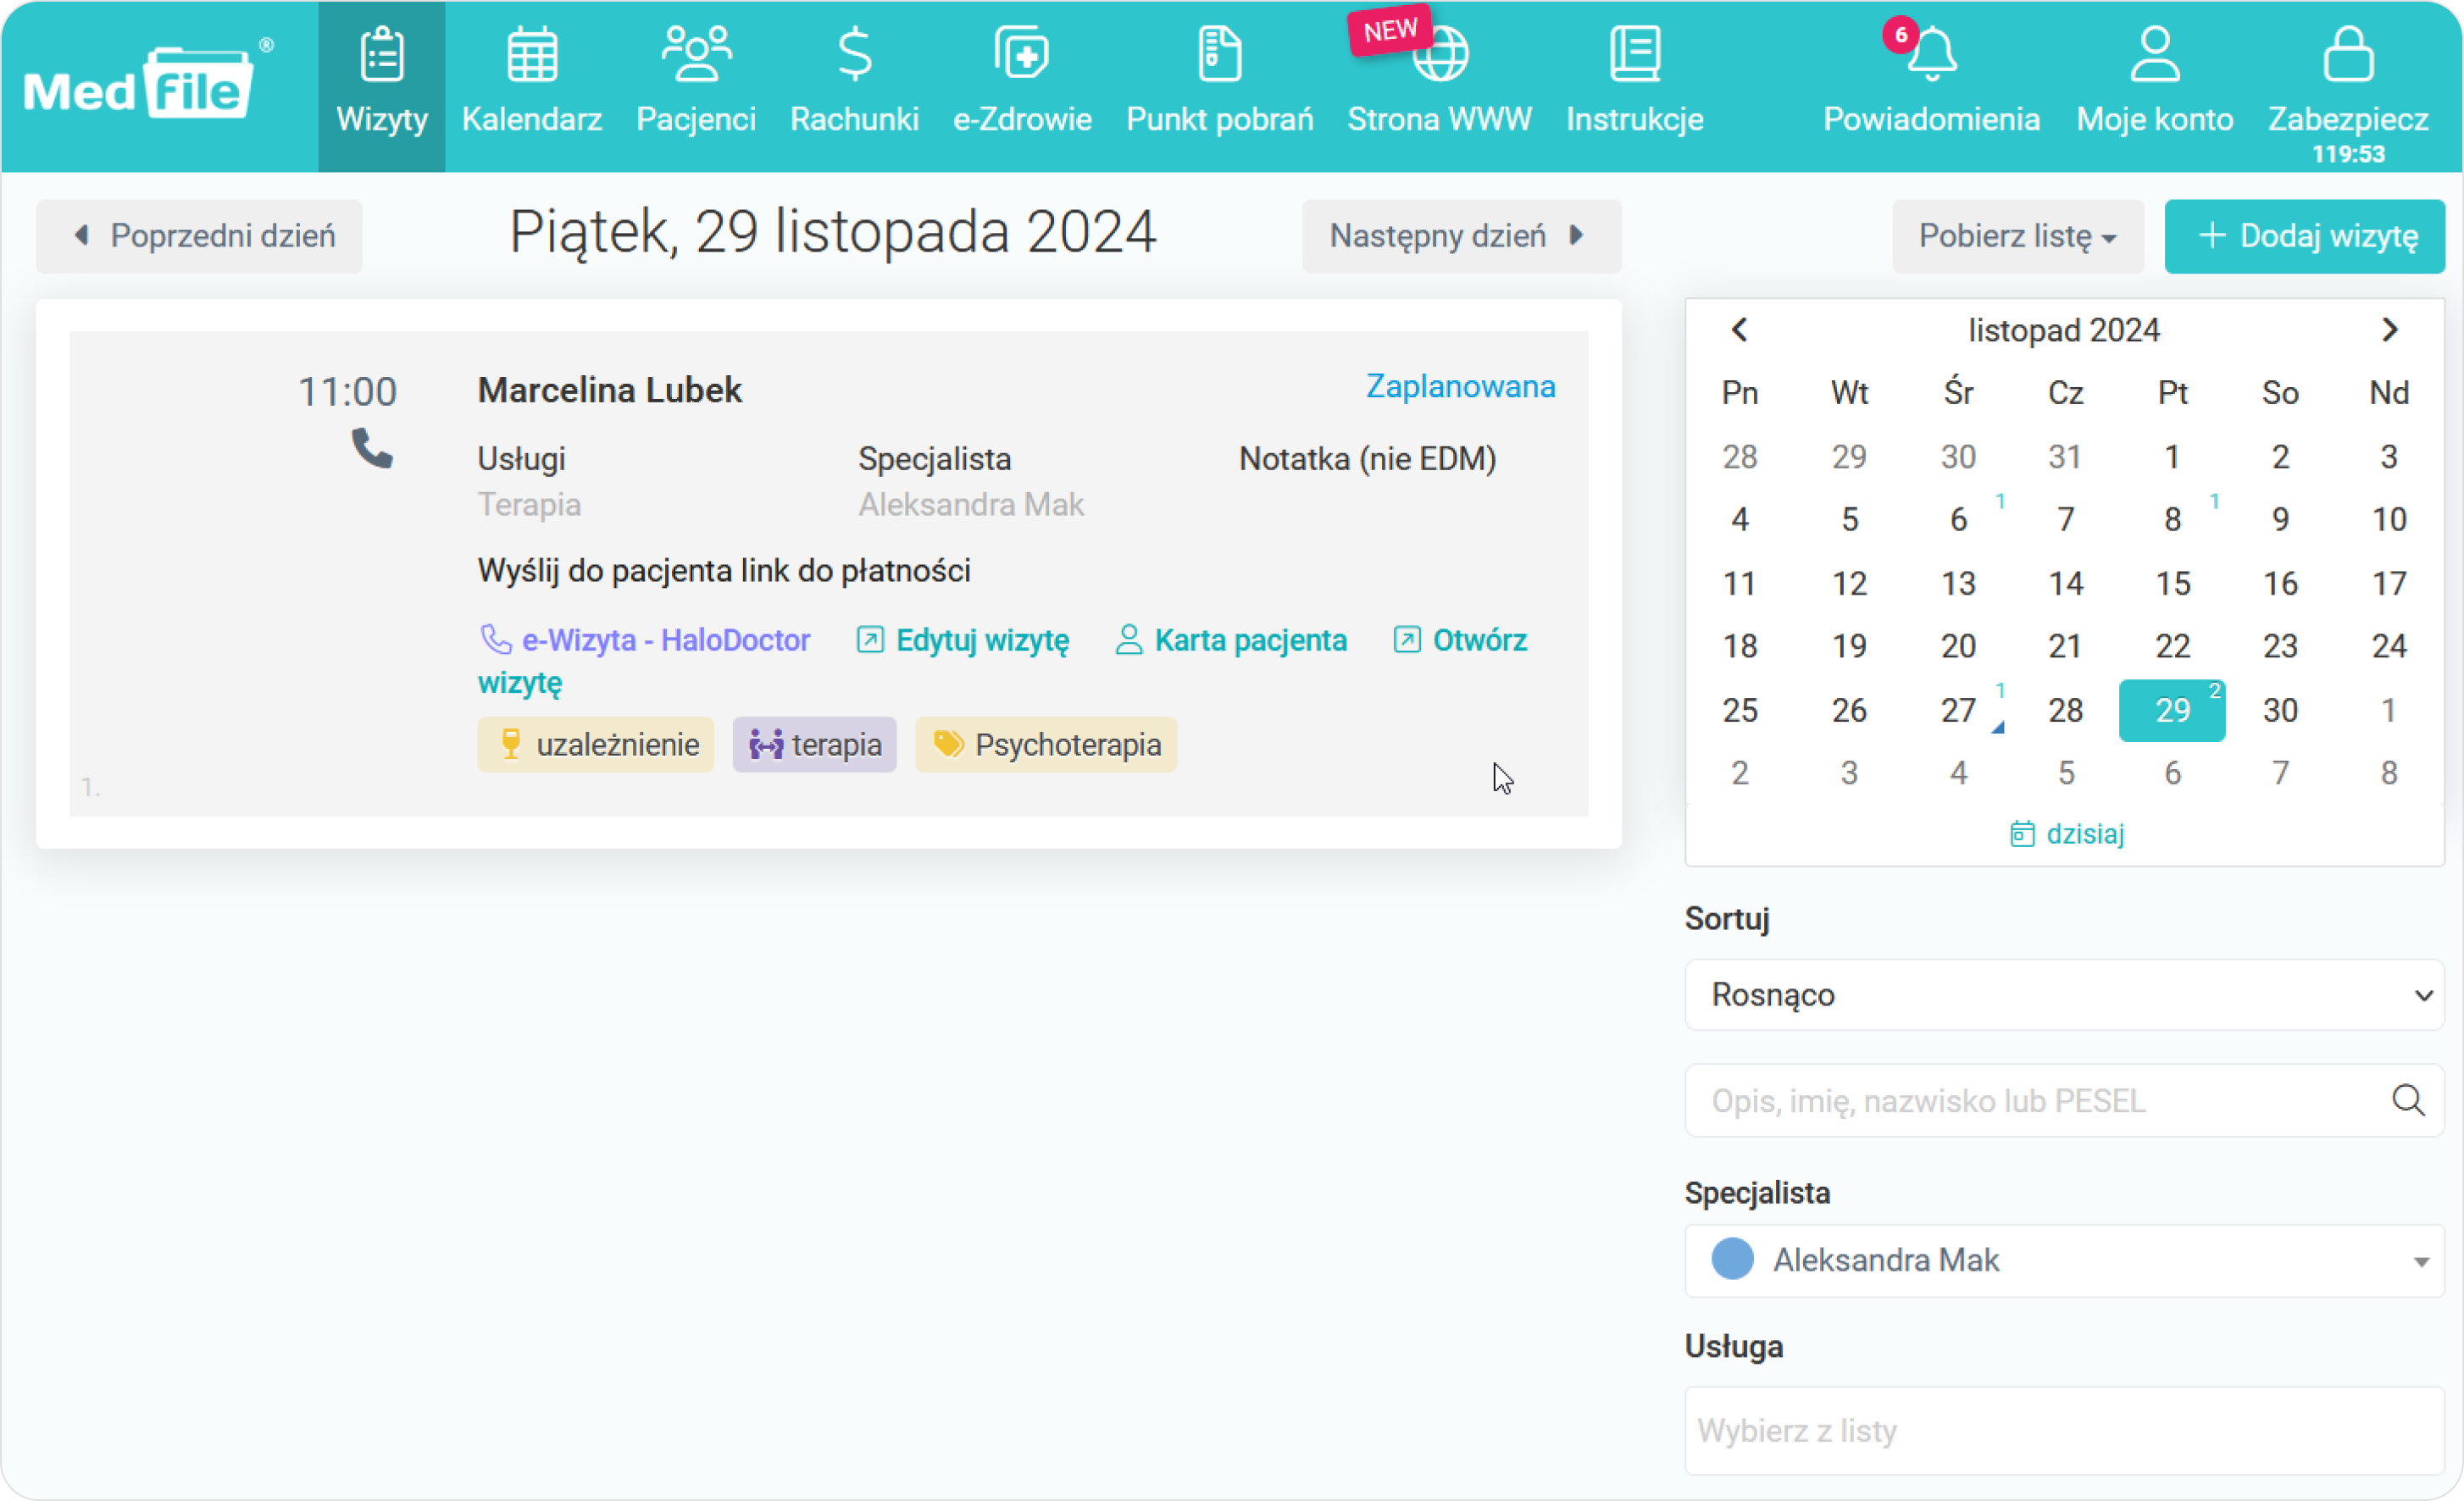Click the Dodaj wizytę button
The image size is (2464, 1501).
click(x=2304, y=236)
